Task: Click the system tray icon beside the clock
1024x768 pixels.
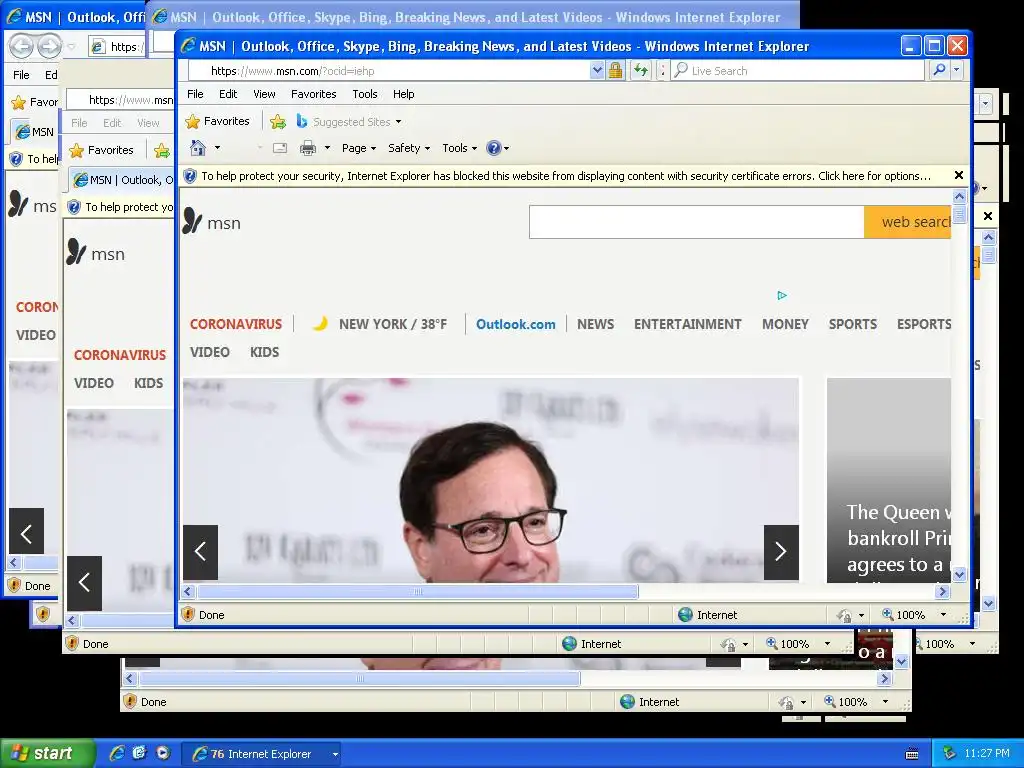Action: [x=950, y=754]
